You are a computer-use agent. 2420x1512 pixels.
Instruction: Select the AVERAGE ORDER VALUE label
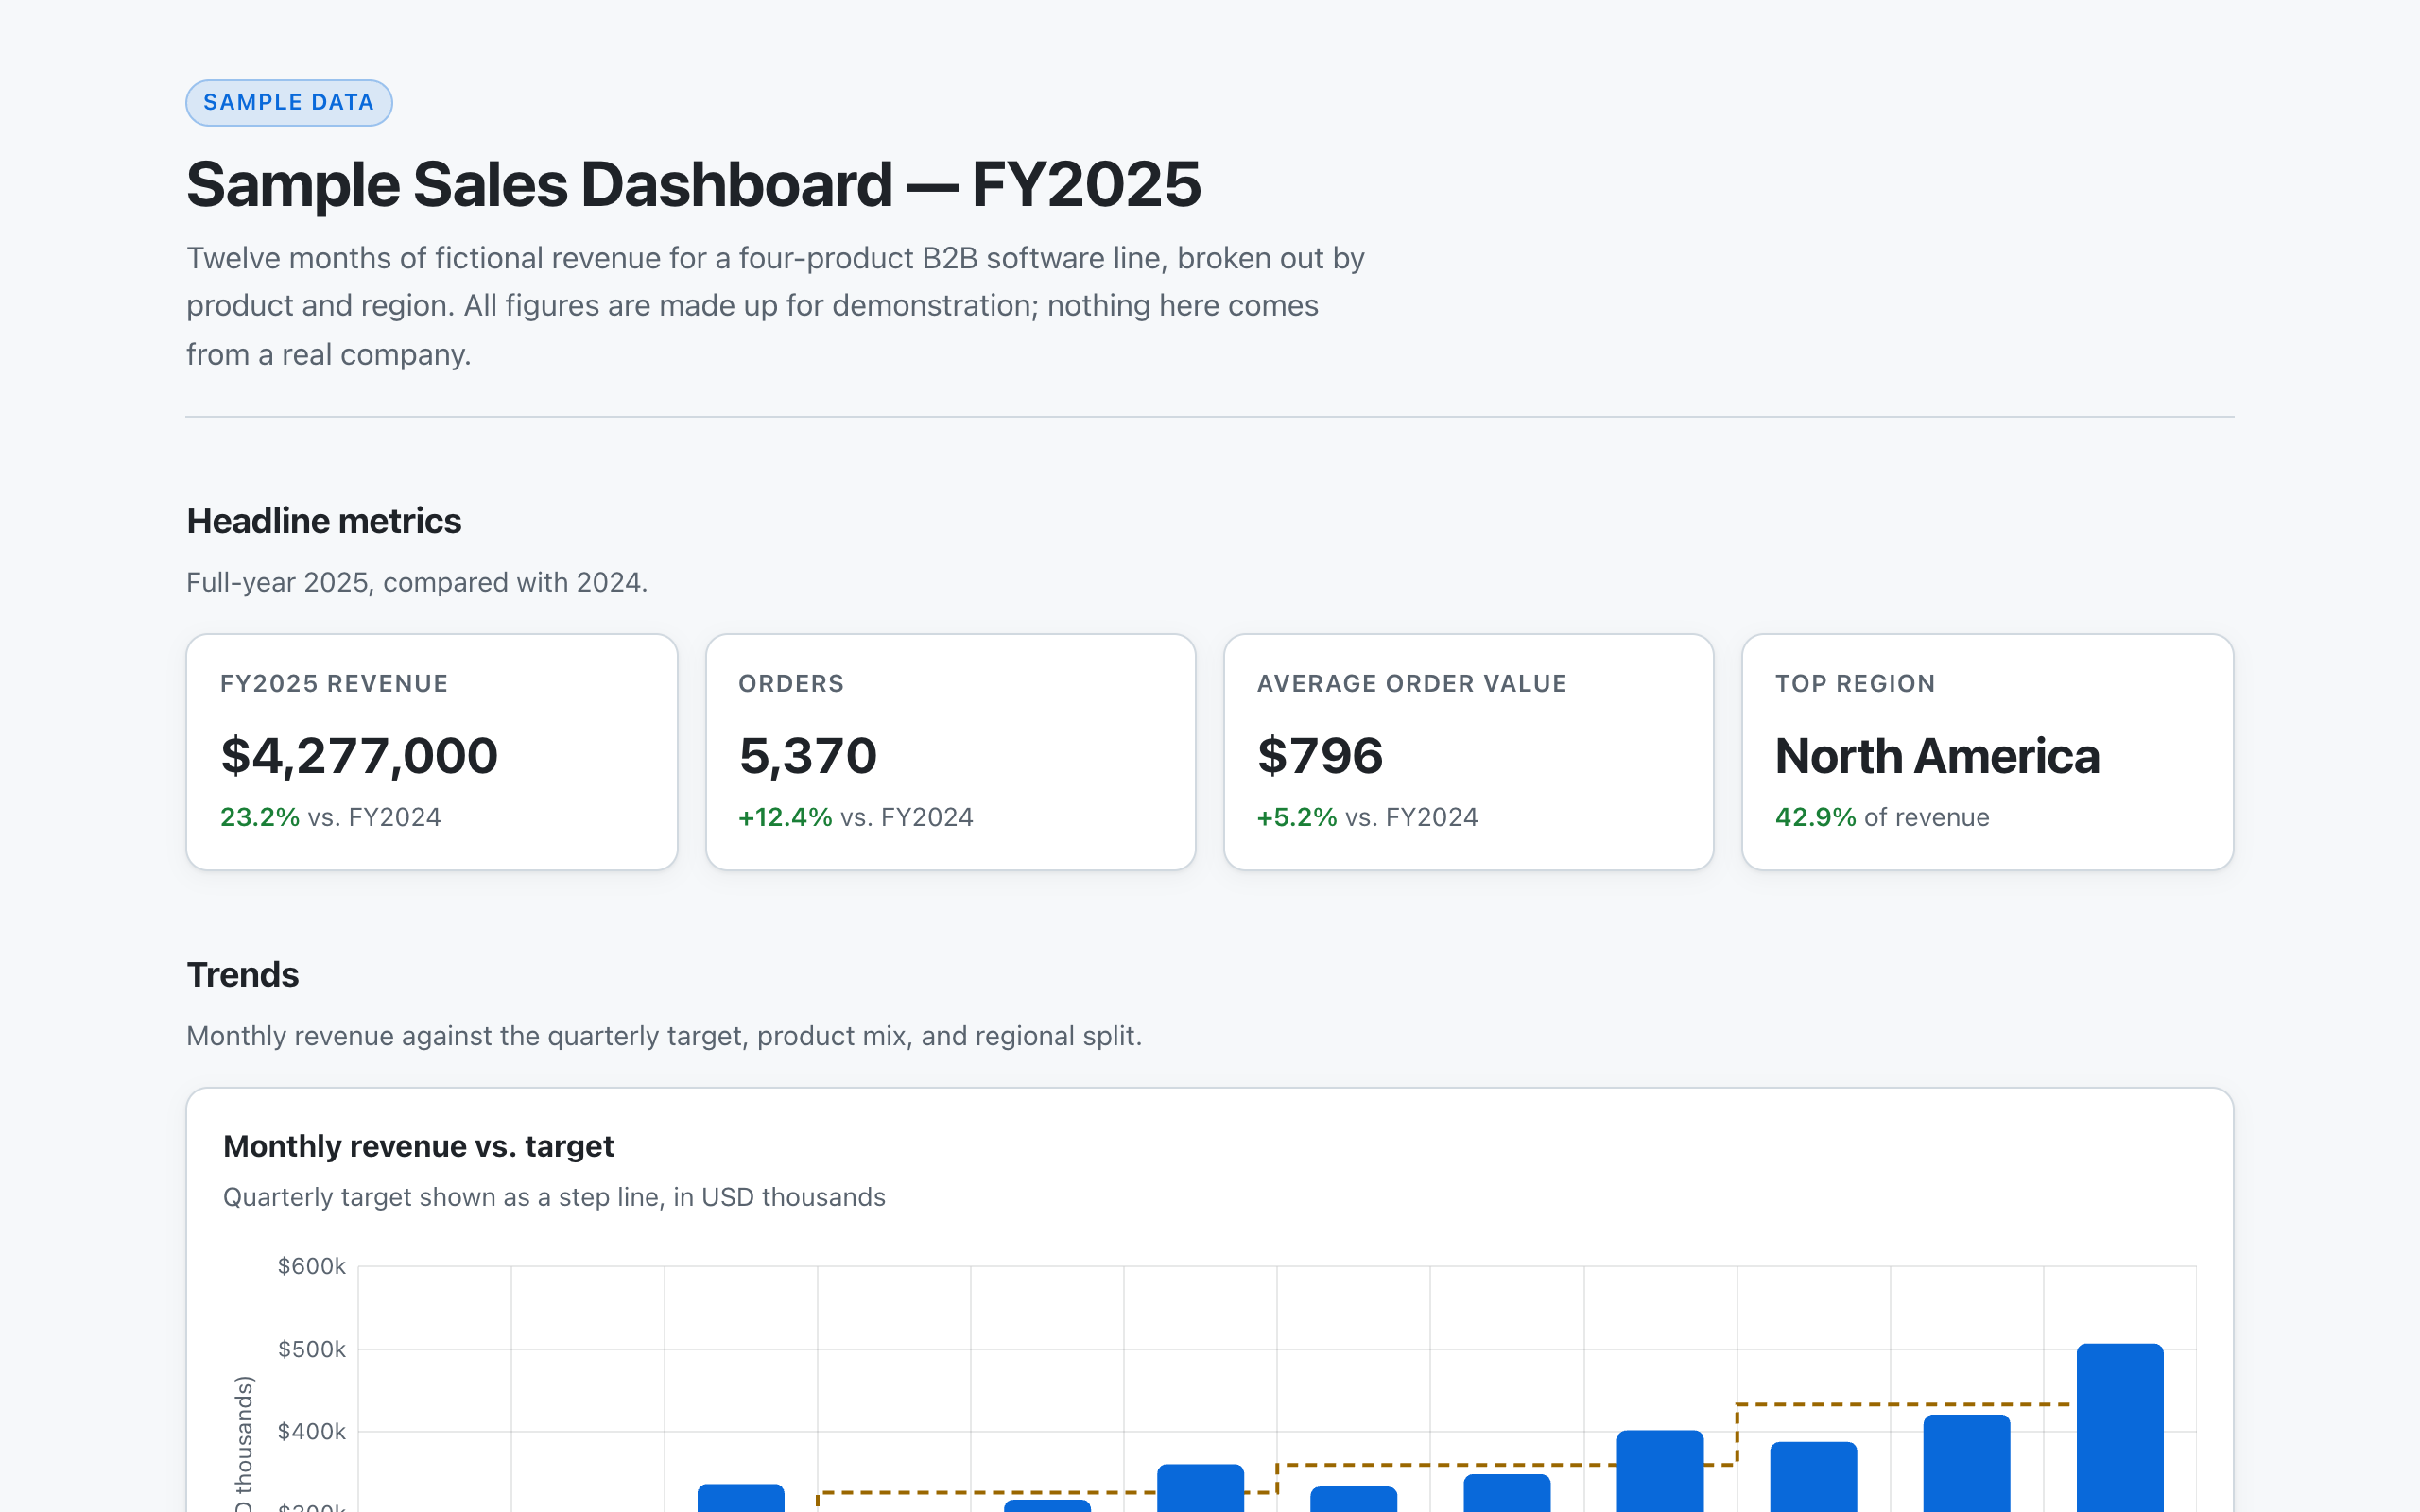pyautogui.click(x=1411, y=683)
